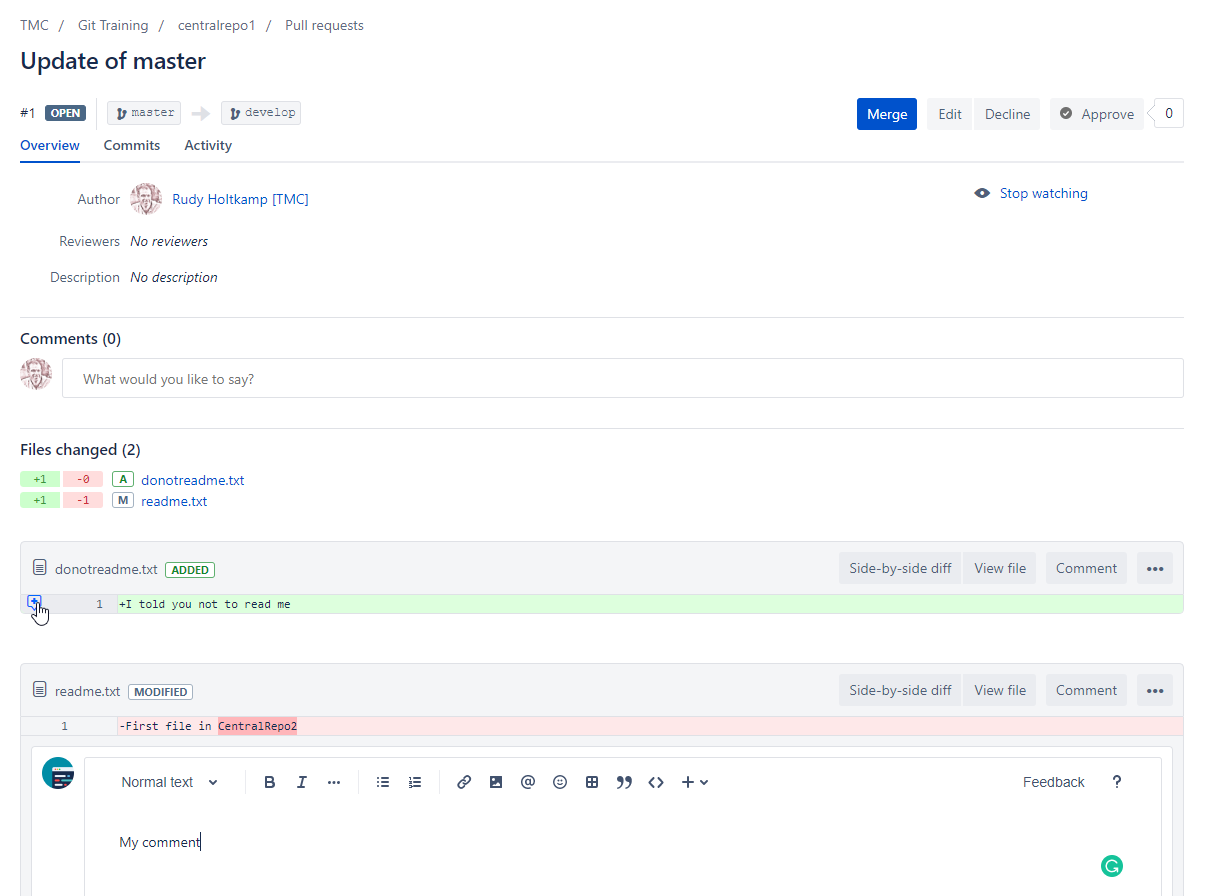Add a blockquote in the comment editor
Viewport: 1209px width, 896px height.
click(x=624, y=782)
